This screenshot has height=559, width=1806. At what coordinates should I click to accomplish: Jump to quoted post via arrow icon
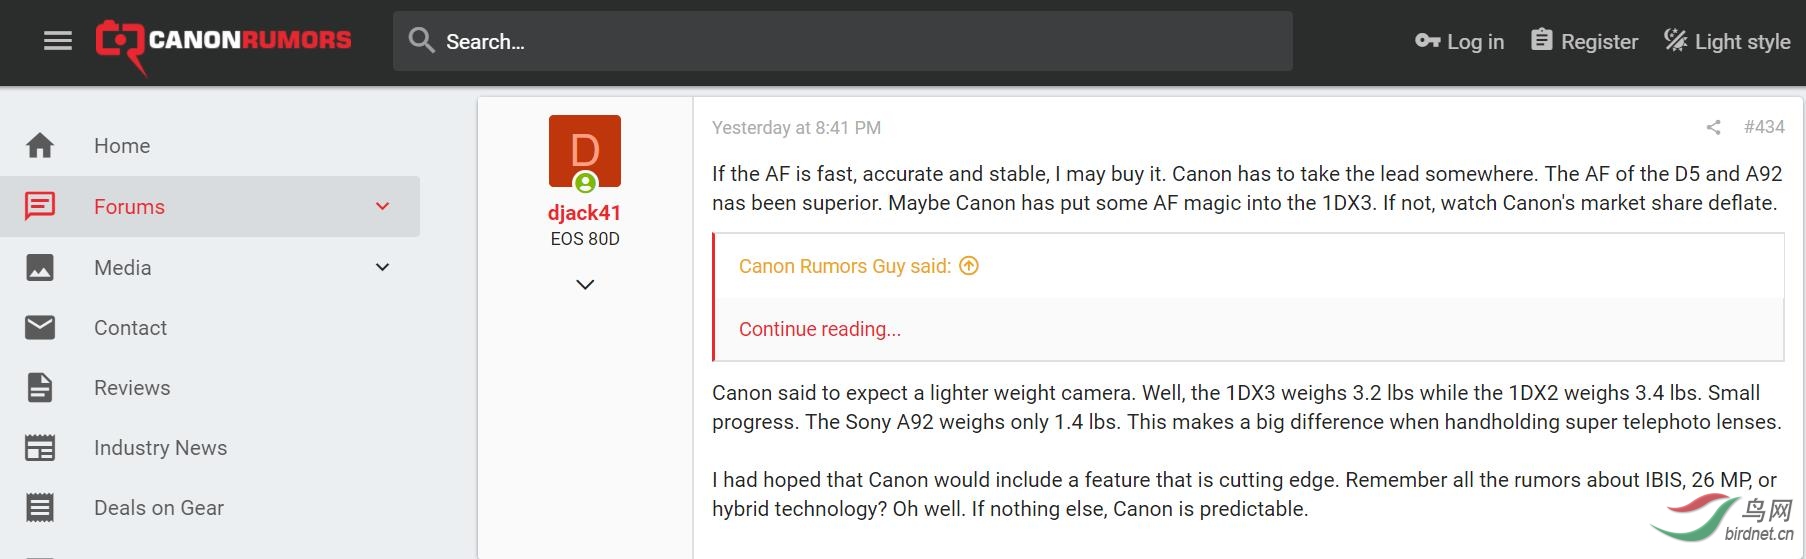click(969, 266)
